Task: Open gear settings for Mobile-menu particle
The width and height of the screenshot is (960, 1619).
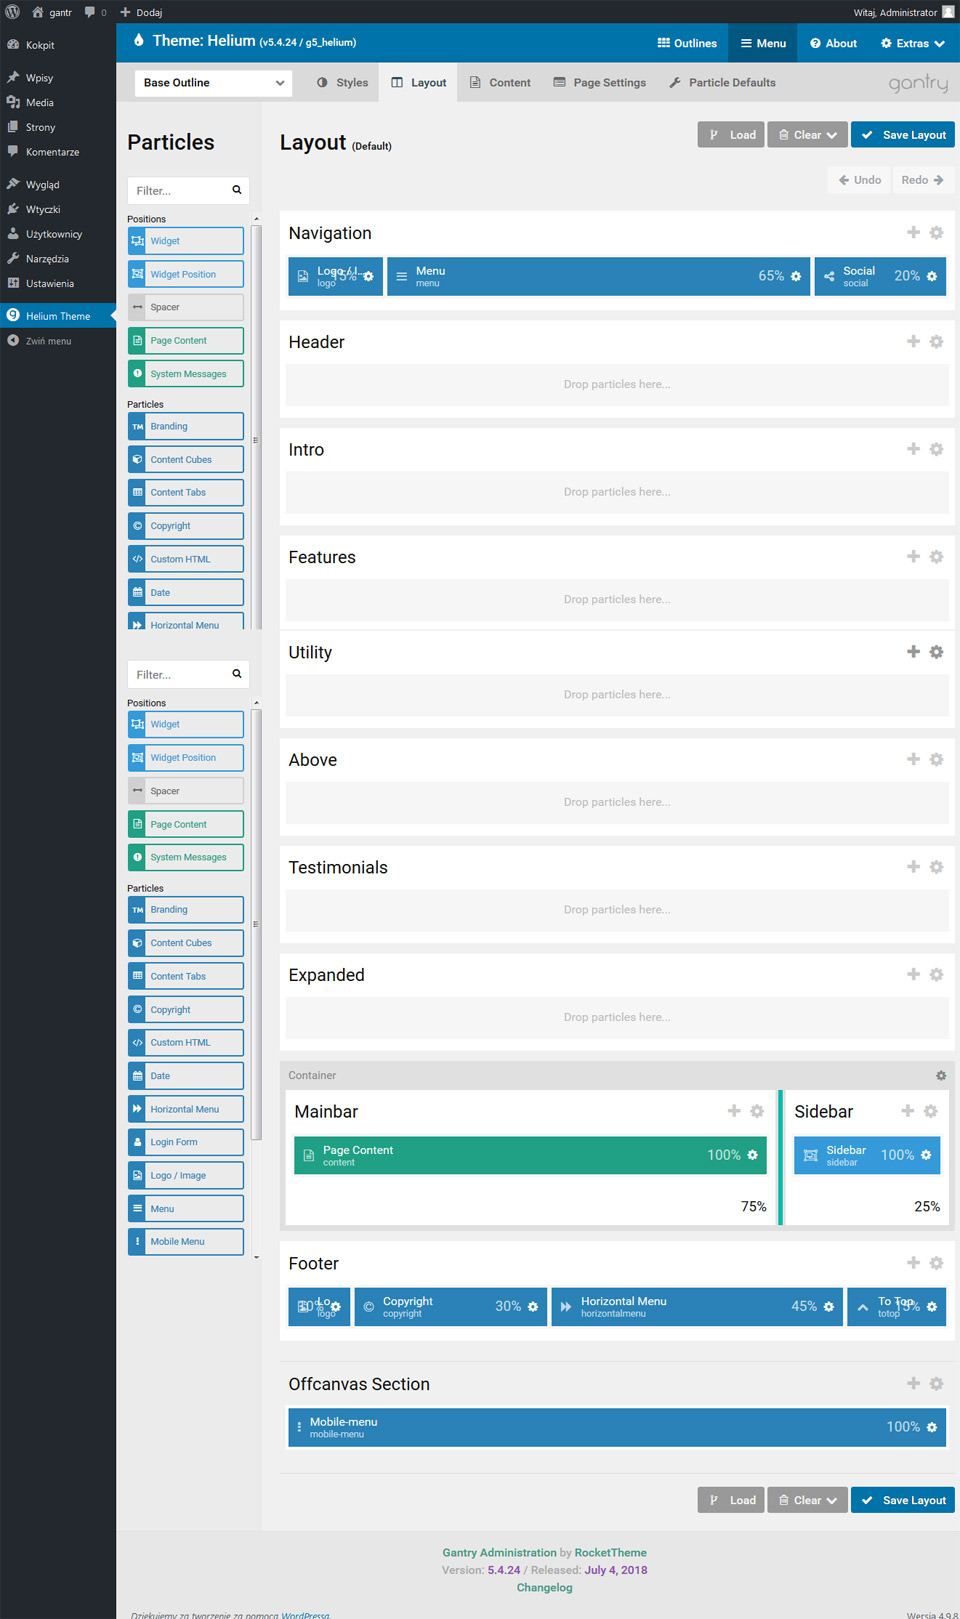Action: (x=932, y=1428)
